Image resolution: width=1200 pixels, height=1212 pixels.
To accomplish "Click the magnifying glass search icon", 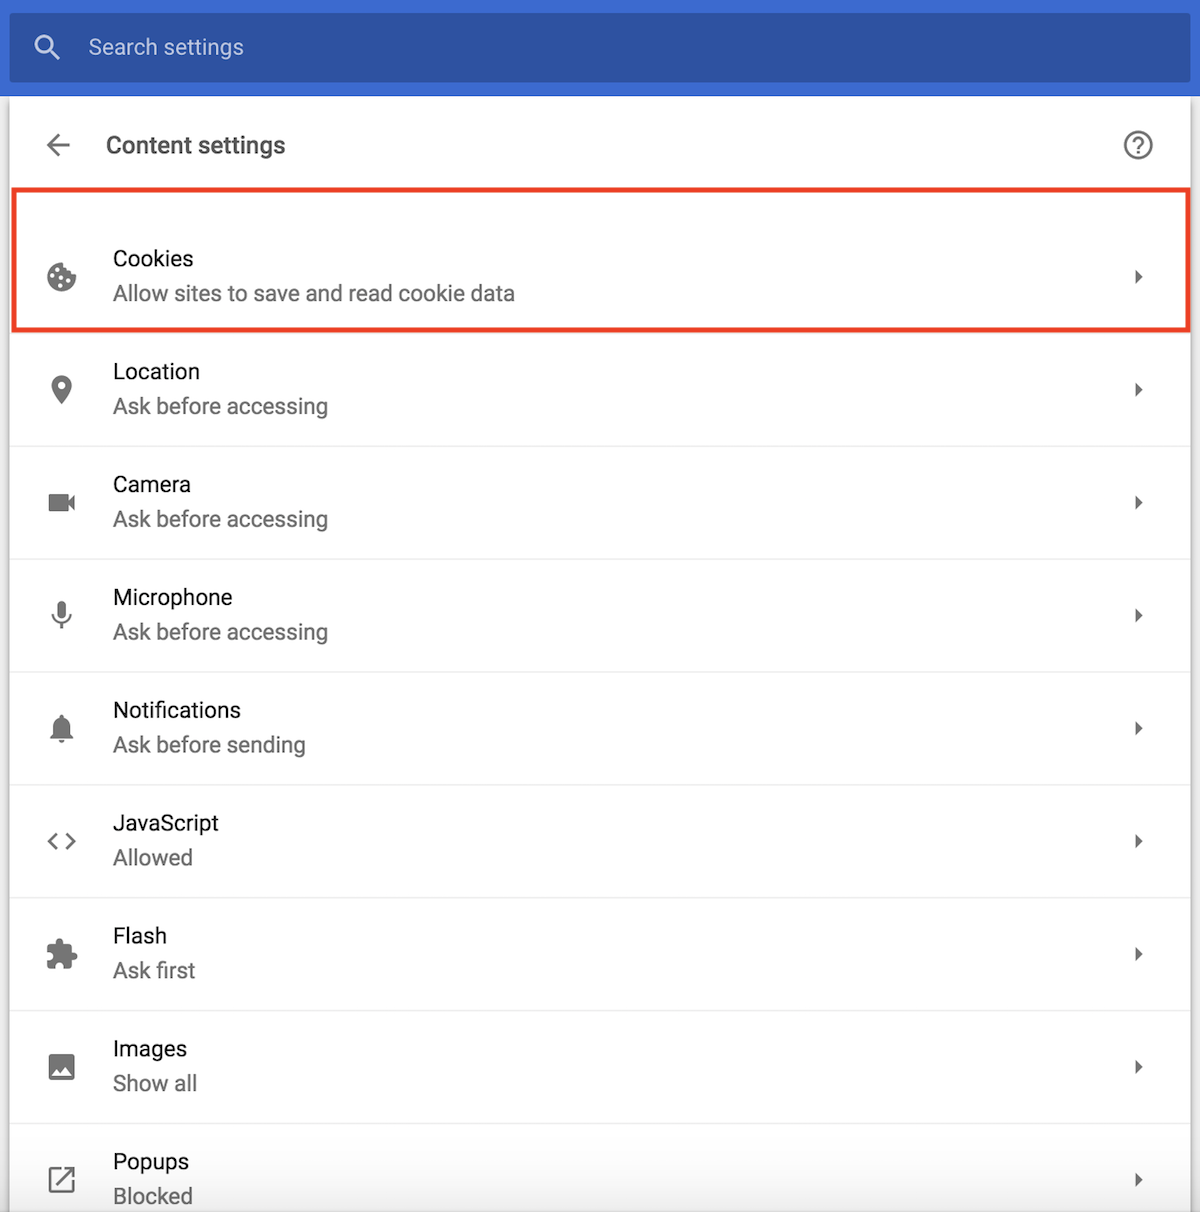I will (x=47, y=47).
